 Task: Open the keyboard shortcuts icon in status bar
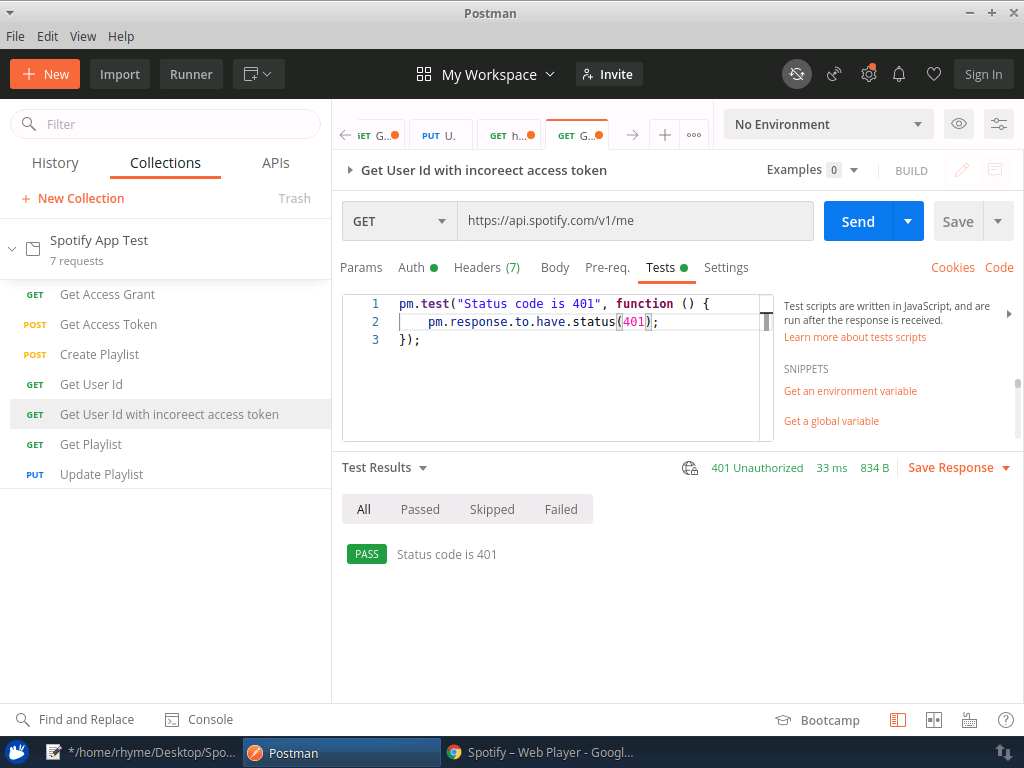[x=969, y=719]
